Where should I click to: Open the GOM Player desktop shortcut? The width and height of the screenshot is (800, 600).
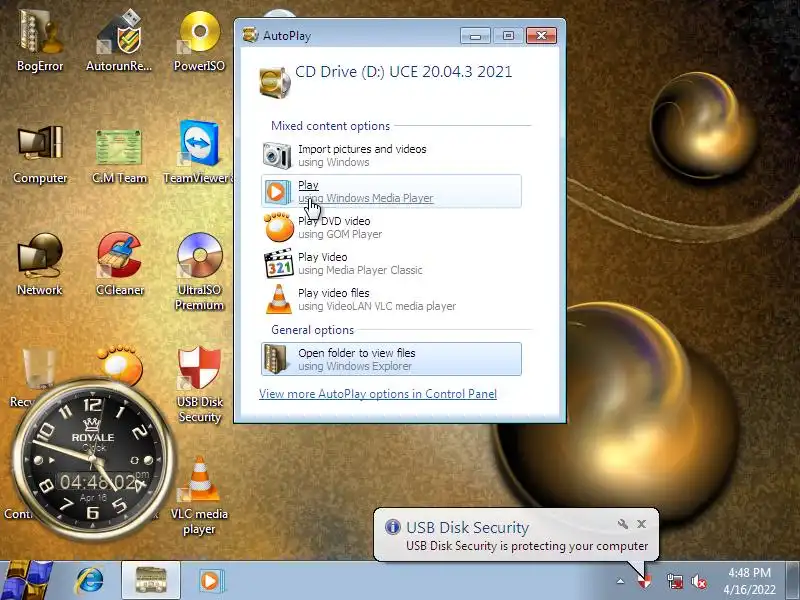(119, 363)
